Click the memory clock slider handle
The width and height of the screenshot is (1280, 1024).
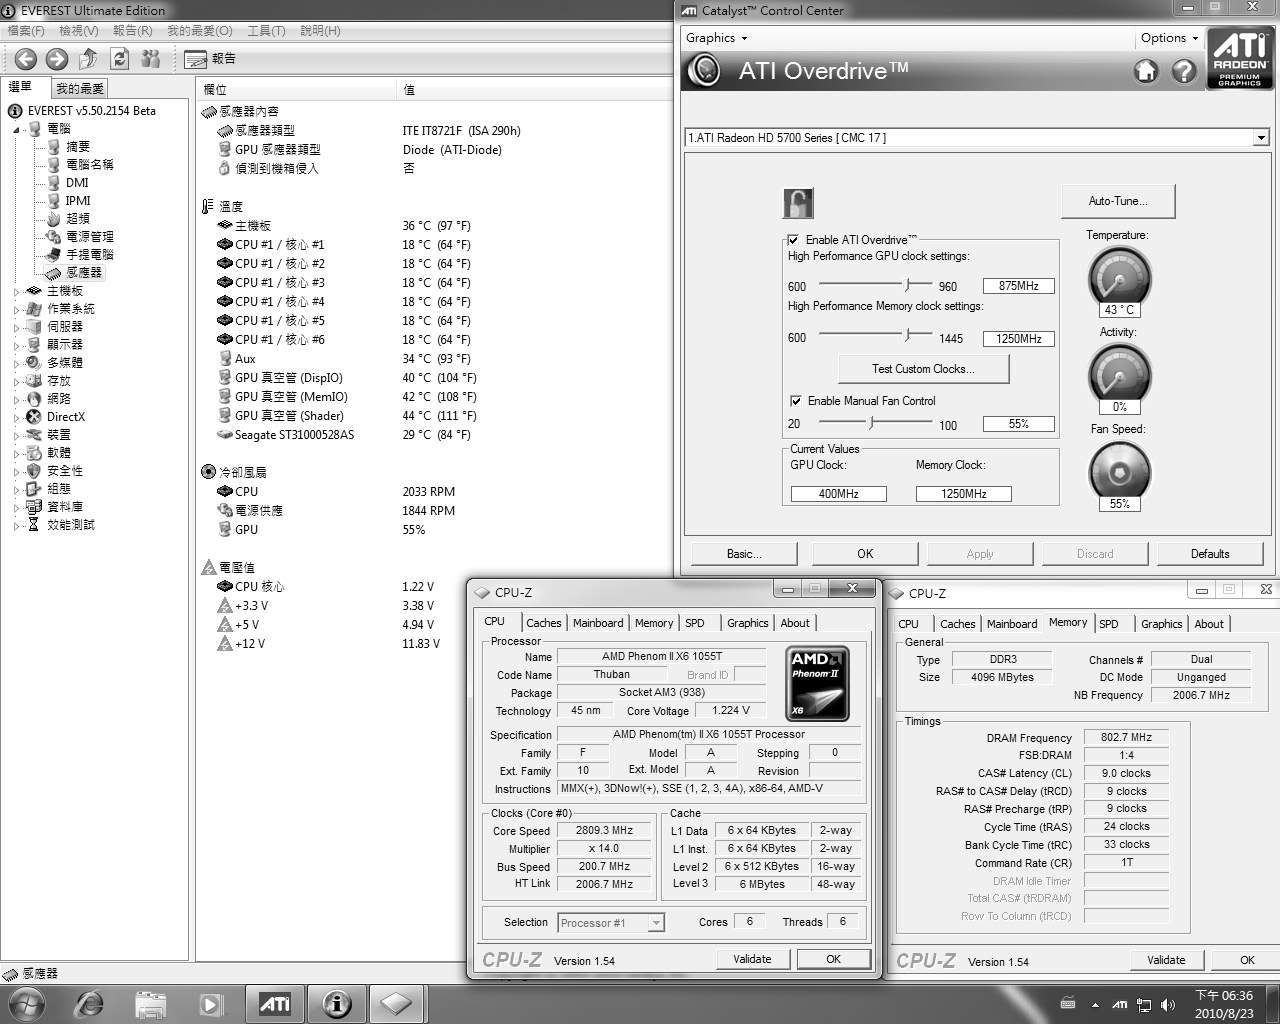tap(909, 336)
